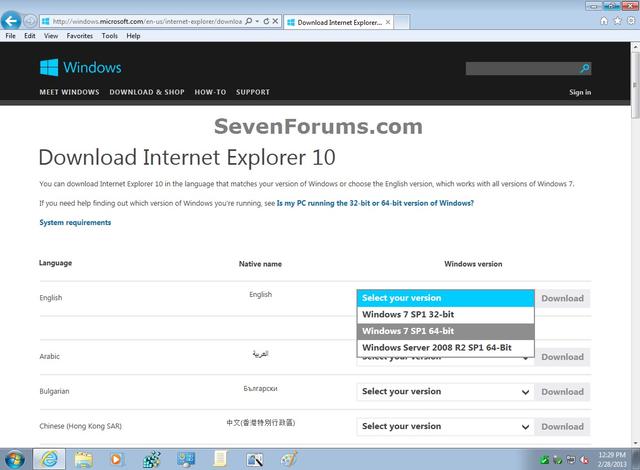Click the volume speaker tray icon

(584, 460)
